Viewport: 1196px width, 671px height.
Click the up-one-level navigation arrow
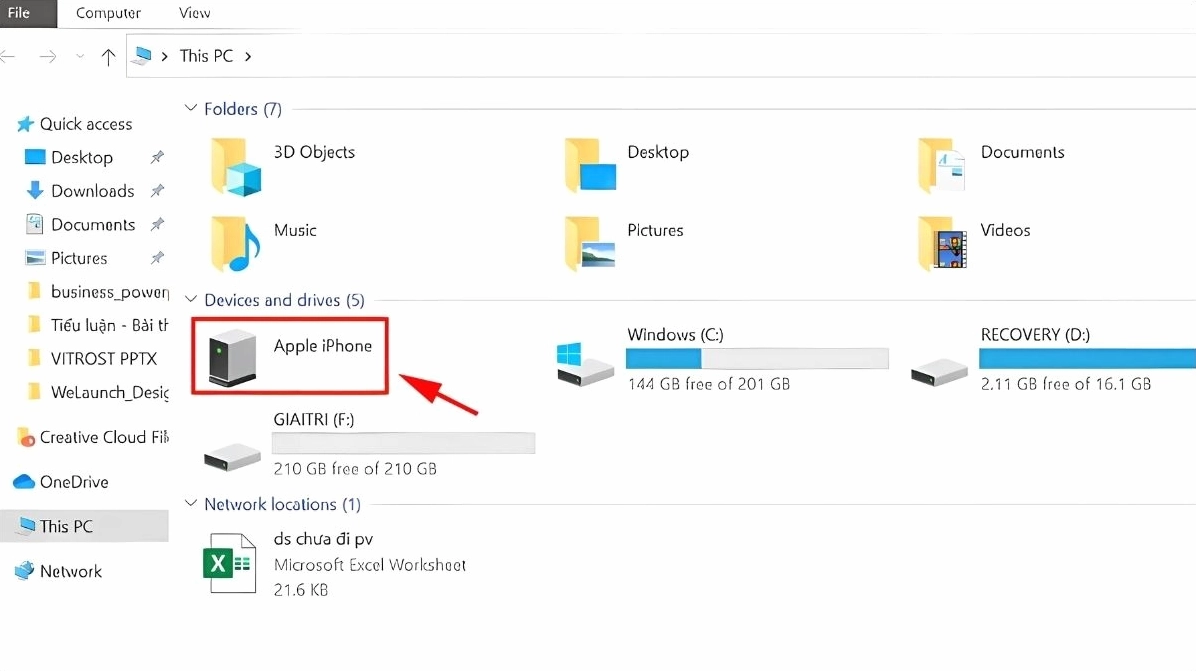coord(108,56)
